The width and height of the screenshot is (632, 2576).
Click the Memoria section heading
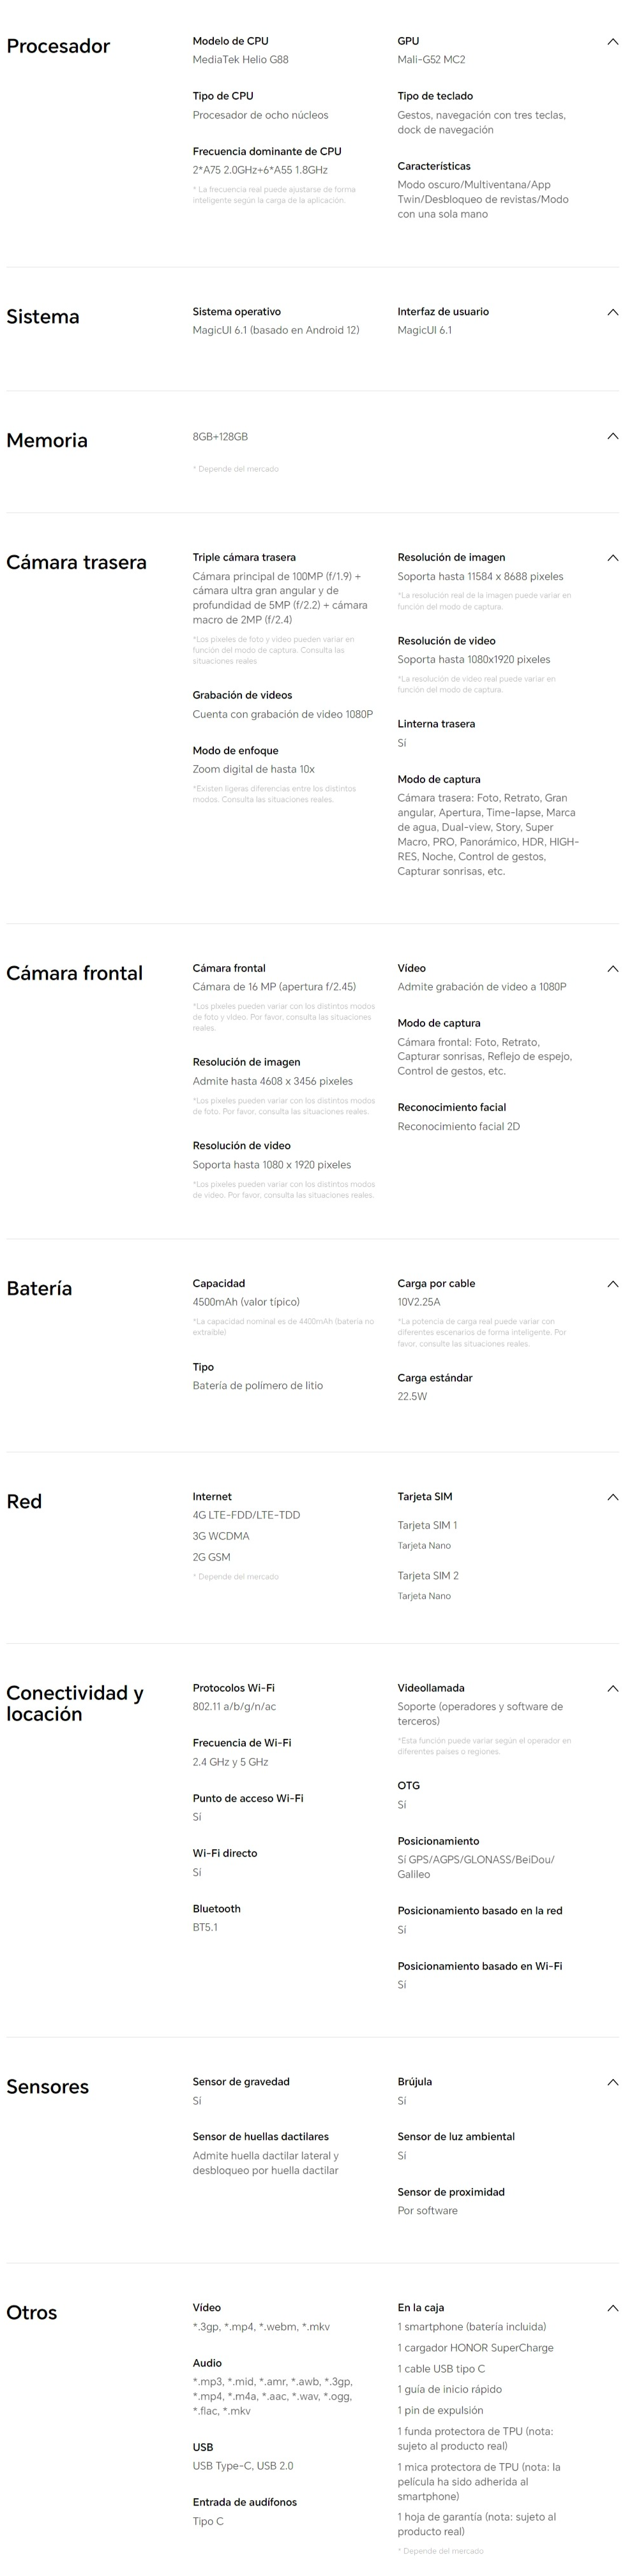pos(47,441)
